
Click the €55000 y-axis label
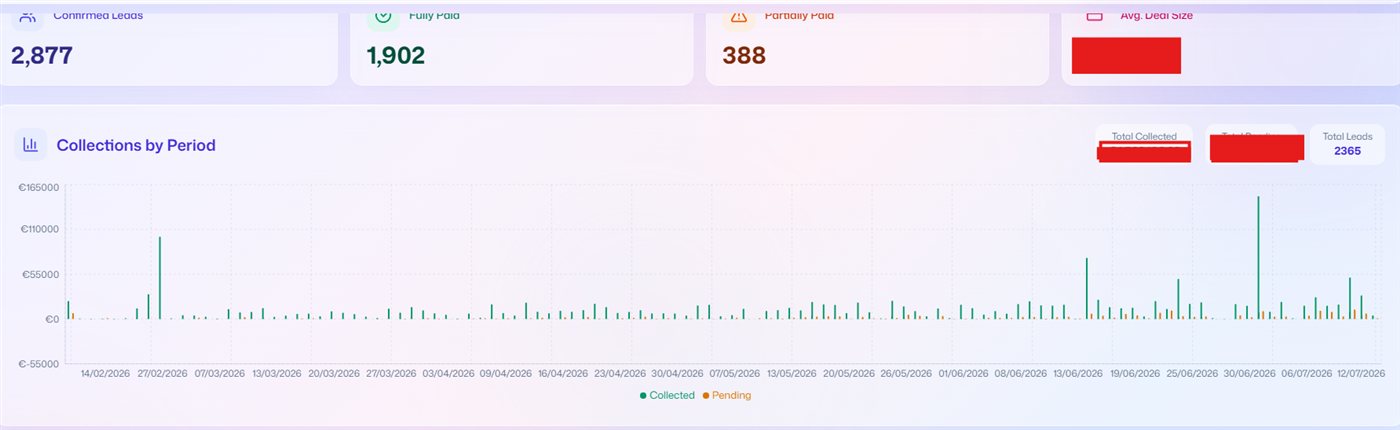(x=42, y=274)
